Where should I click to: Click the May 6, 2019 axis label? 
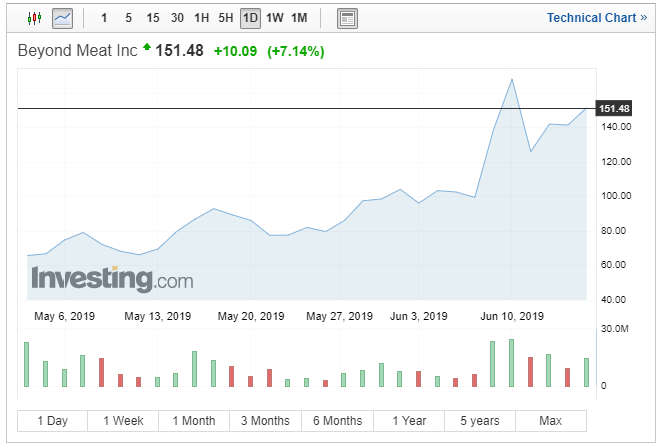(x=65, y=316)
